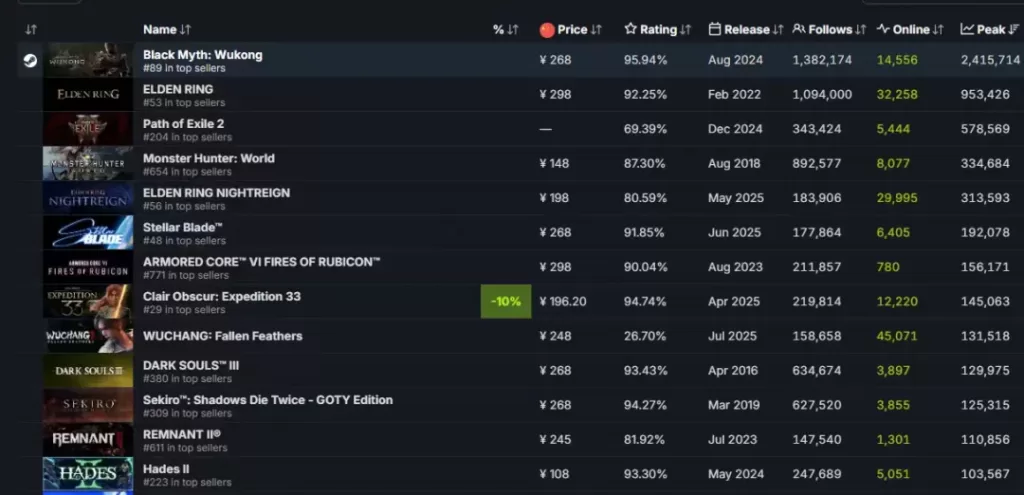
Task: Select the ¥ 245 price cell
Action: click(x=555, y=439)
